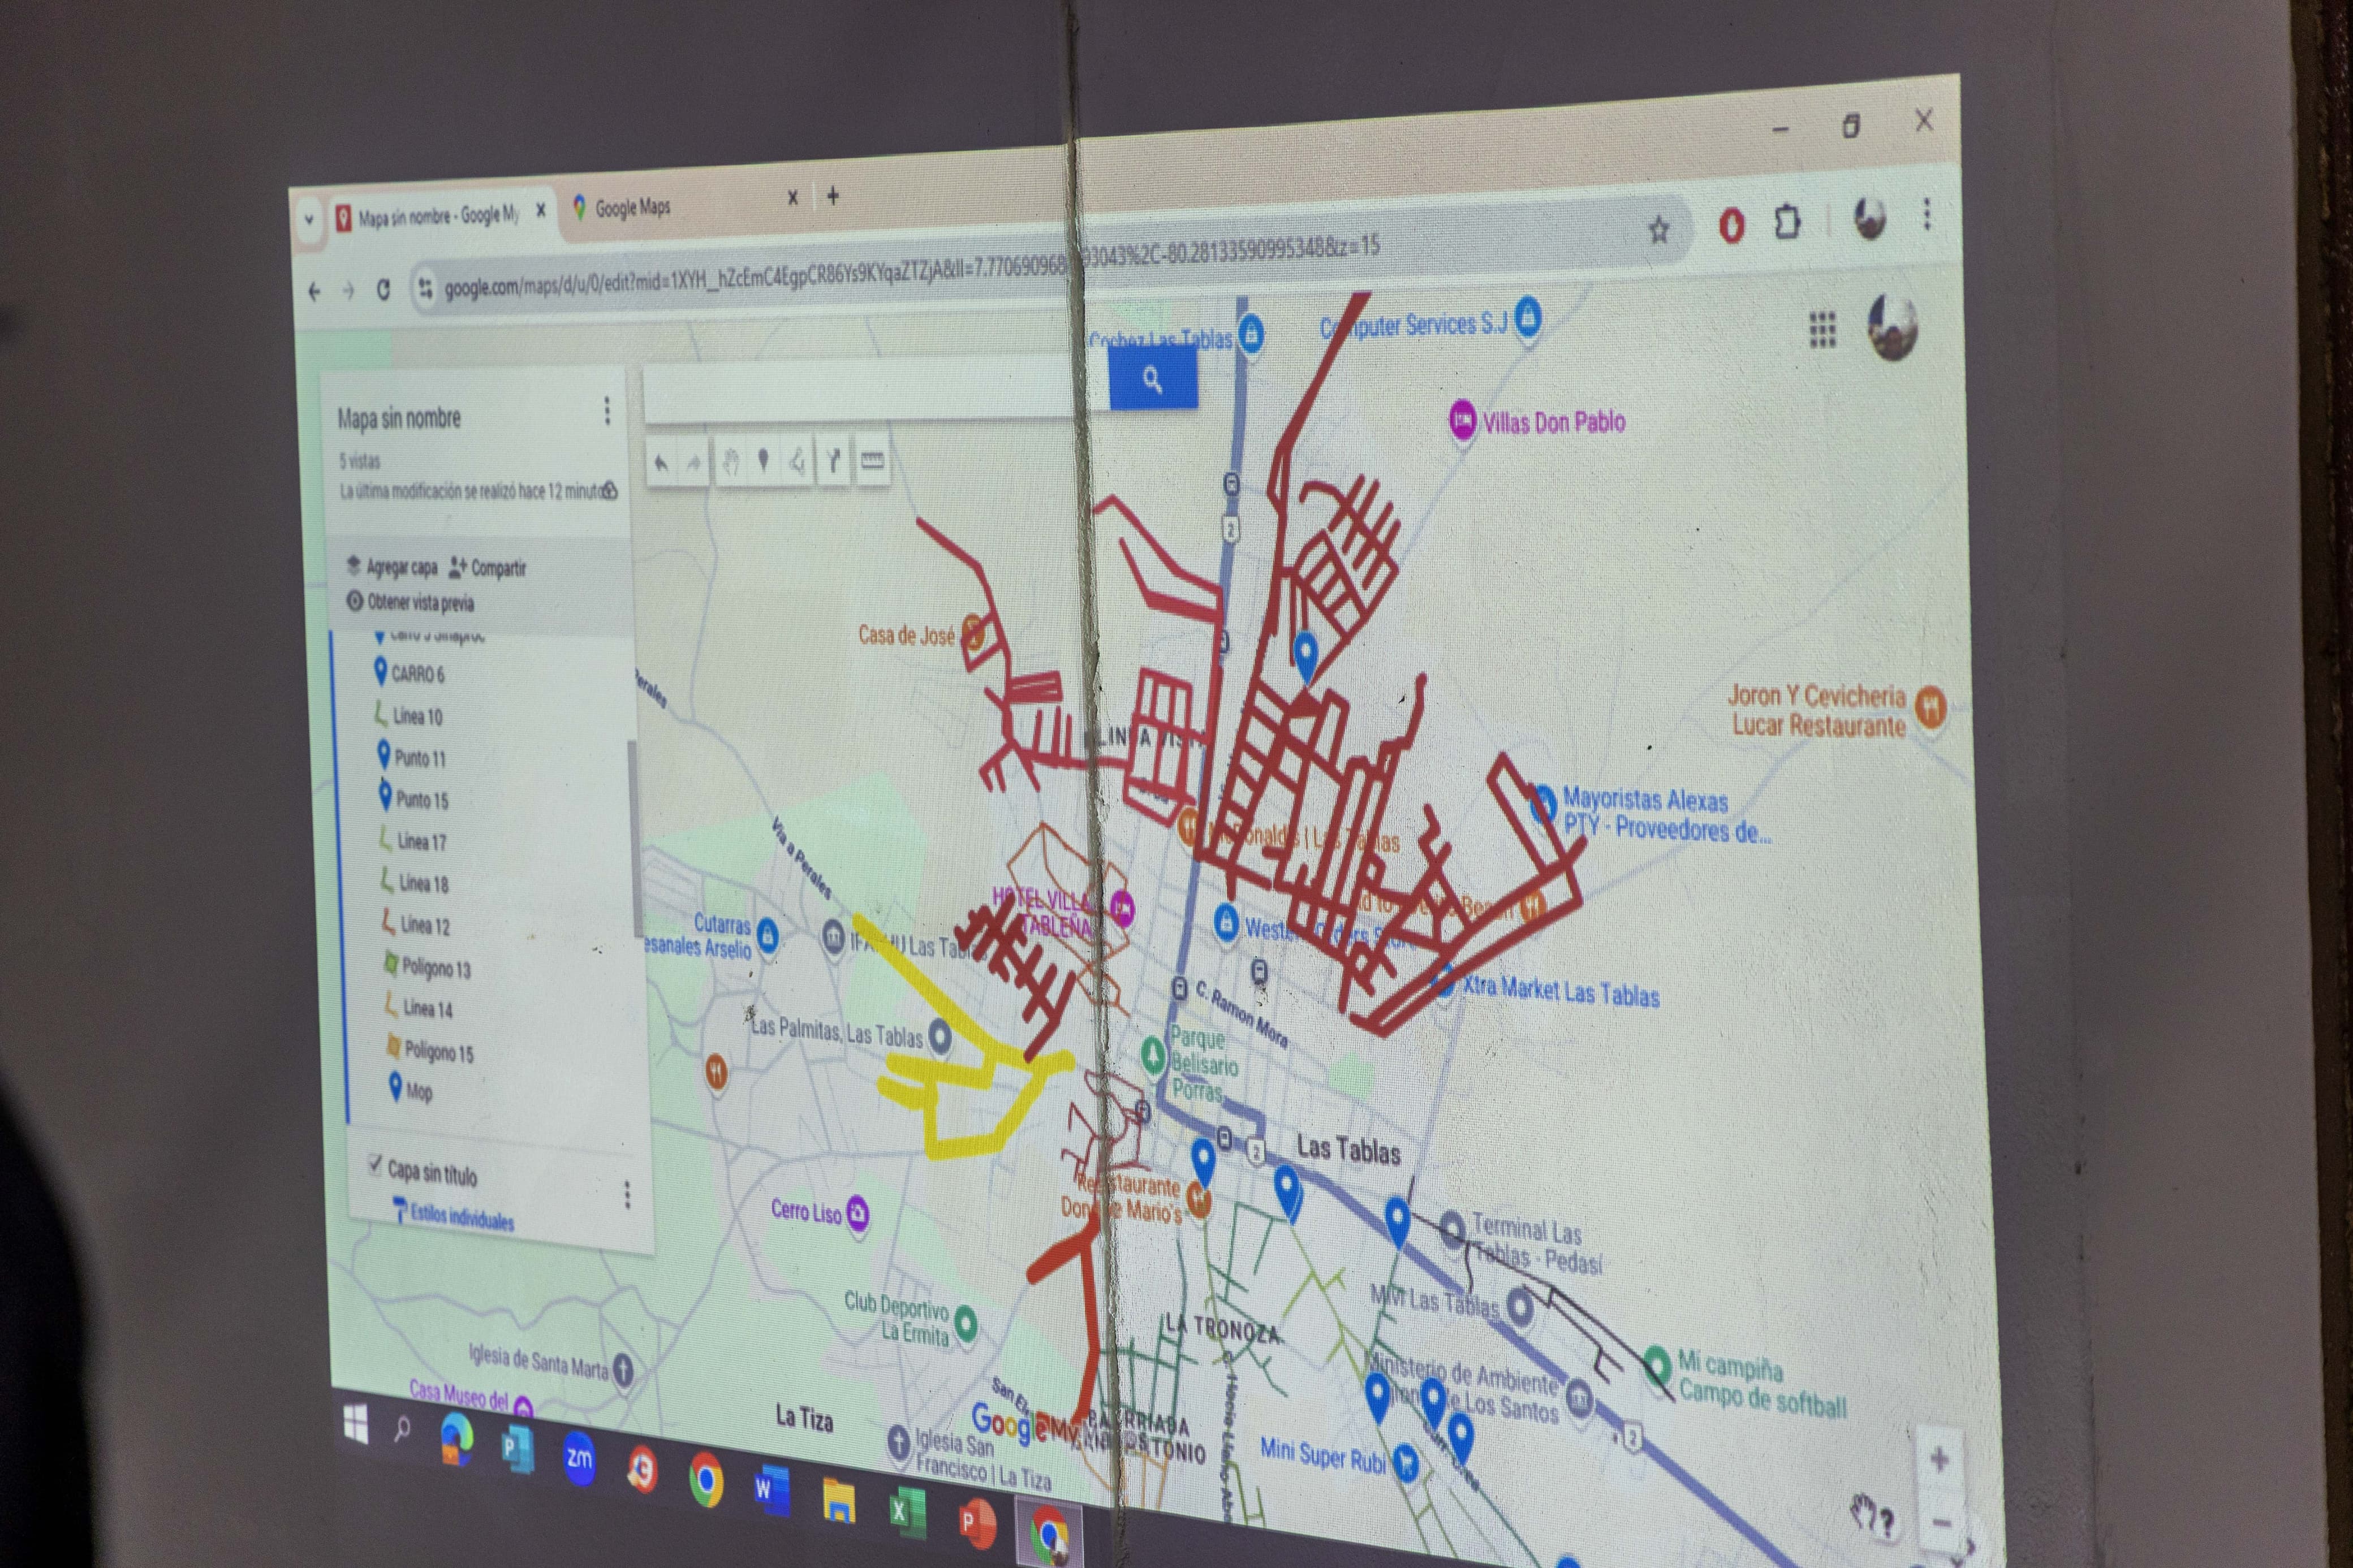Click the Mapa sin nombre title

pyautogui.click(x=399, y=418)
